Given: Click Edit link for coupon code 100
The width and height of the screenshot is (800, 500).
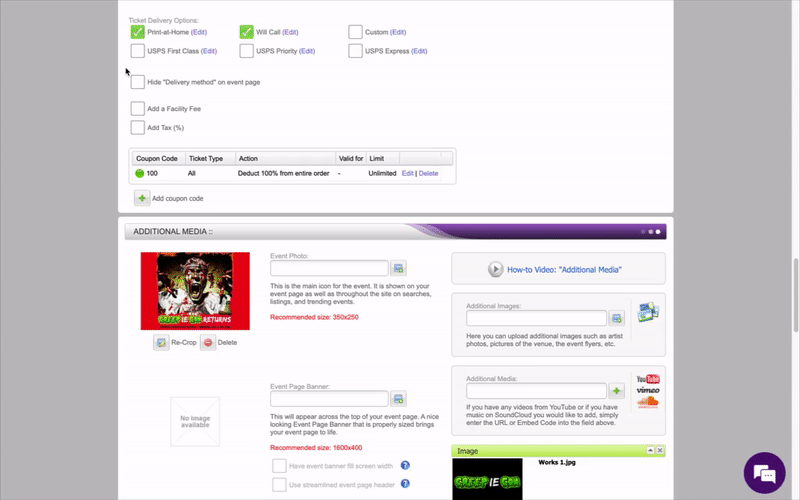Looking at the screenshot, I should point(407,173).
